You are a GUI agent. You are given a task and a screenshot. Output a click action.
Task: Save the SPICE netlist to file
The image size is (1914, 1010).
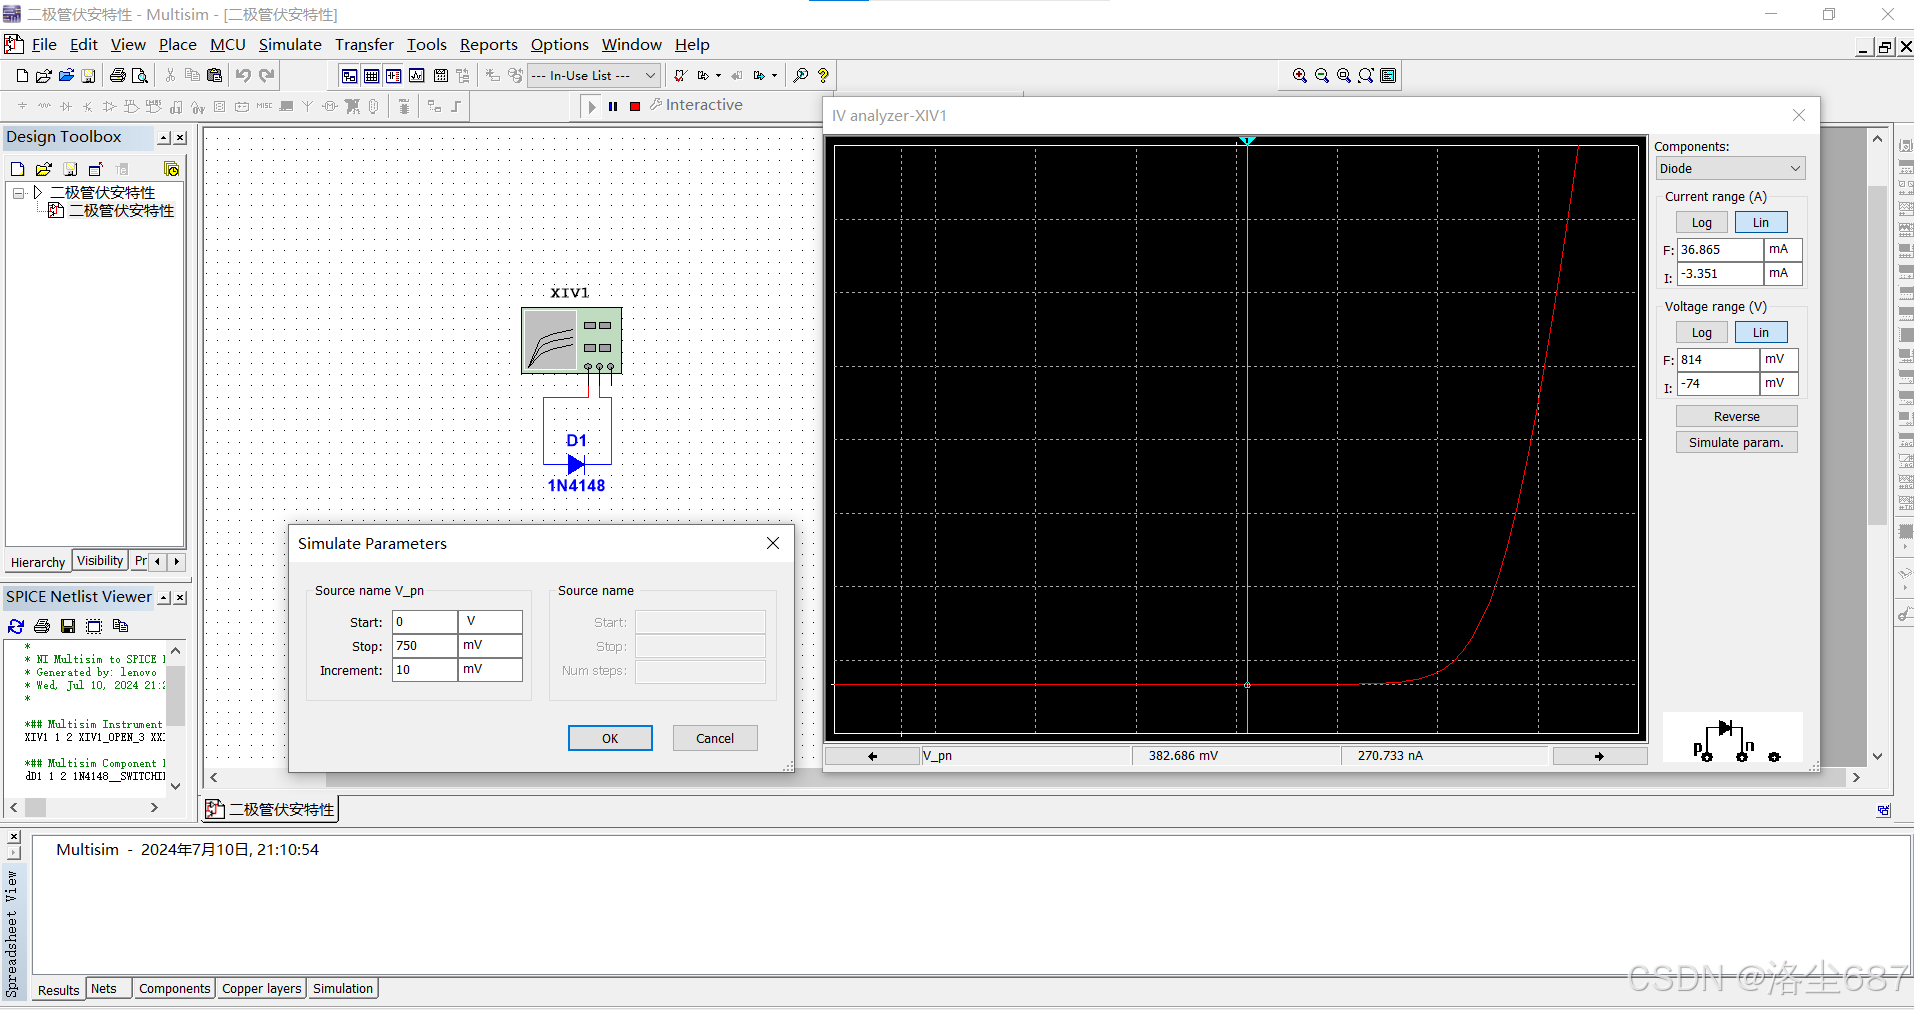68,626
